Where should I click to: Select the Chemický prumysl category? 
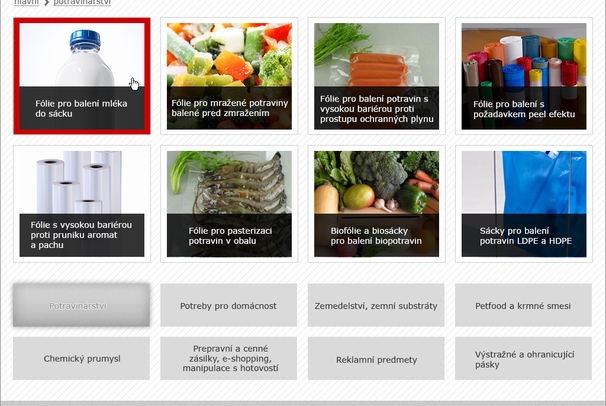point(82,358)
